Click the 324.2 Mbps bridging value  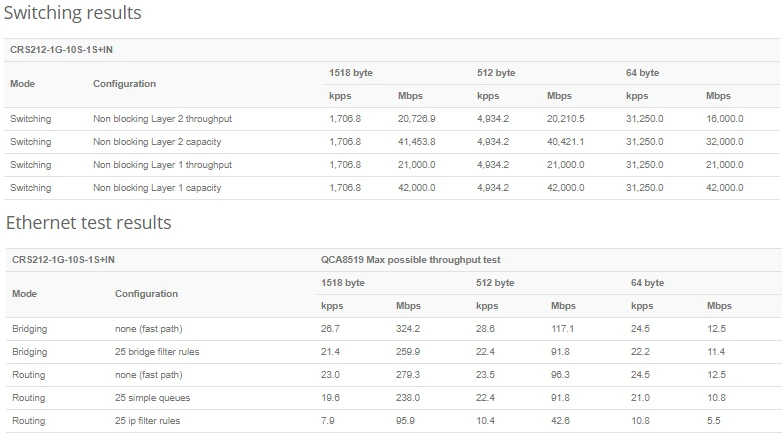(x=408, y=329)
